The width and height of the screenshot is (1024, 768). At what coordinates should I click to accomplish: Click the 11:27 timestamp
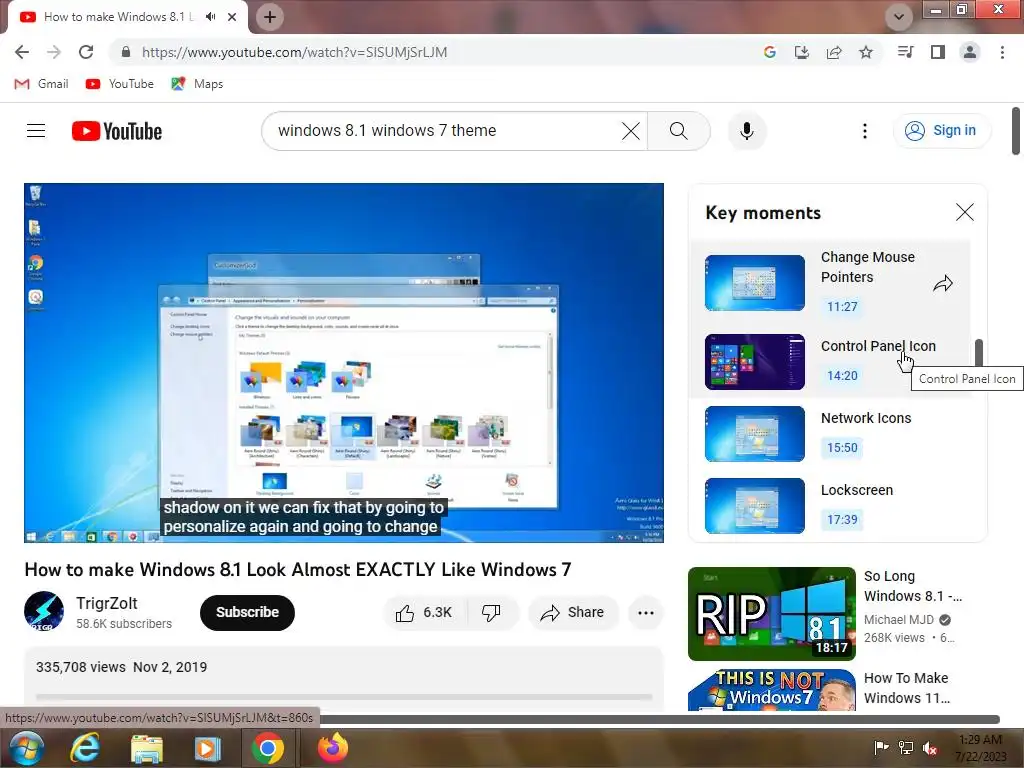[842, 306]
